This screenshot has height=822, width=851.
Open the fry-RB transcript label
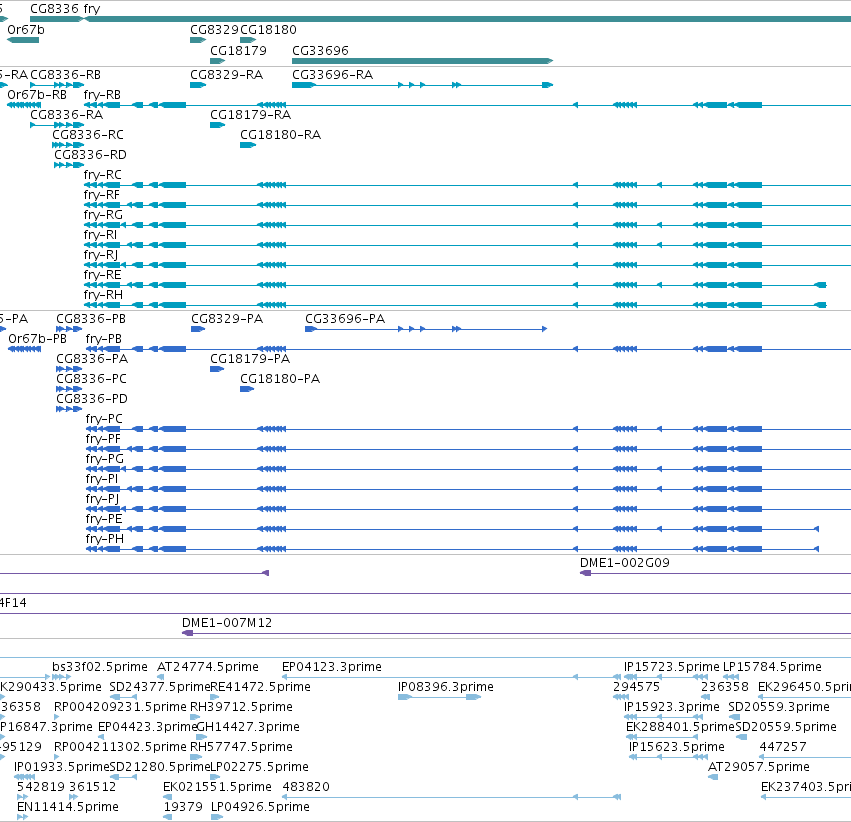[102, 95]
